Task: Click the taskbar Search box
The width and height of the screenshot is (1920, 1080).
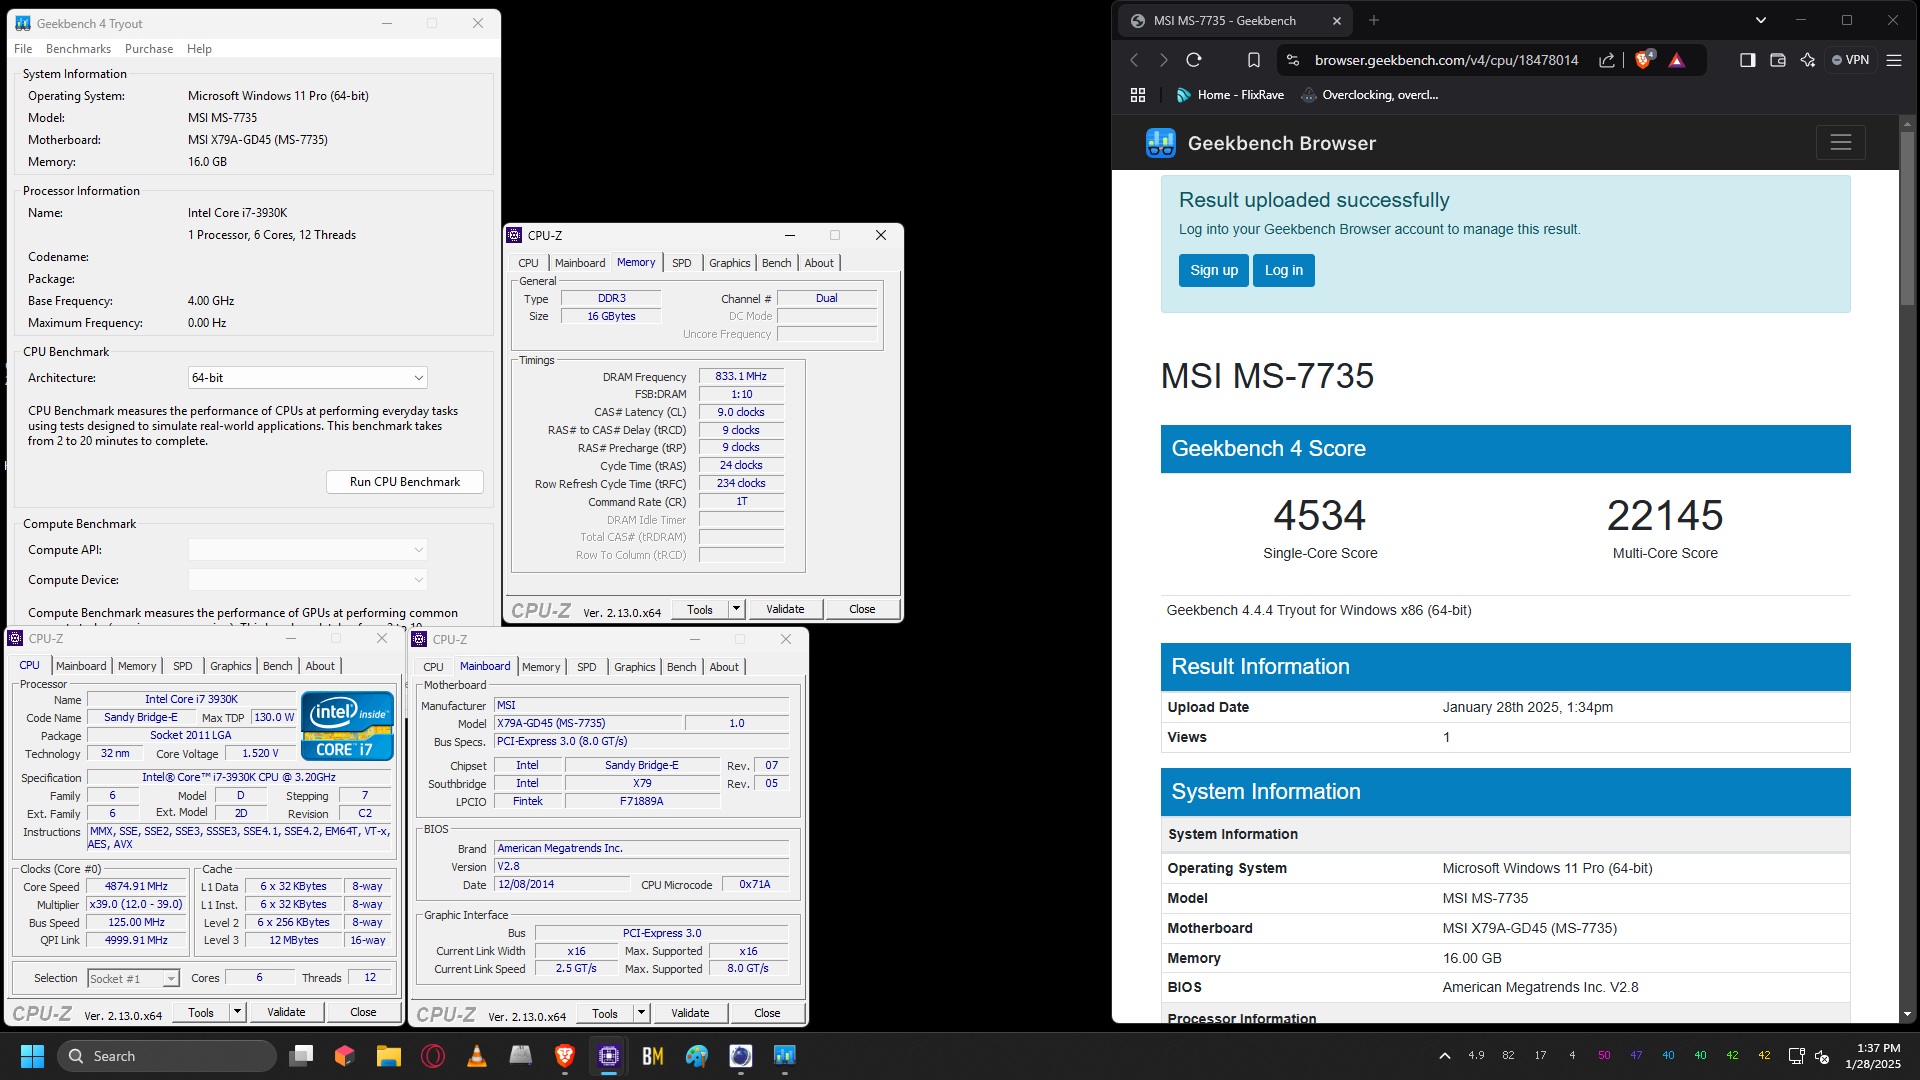Action: tap(167, 1056)
